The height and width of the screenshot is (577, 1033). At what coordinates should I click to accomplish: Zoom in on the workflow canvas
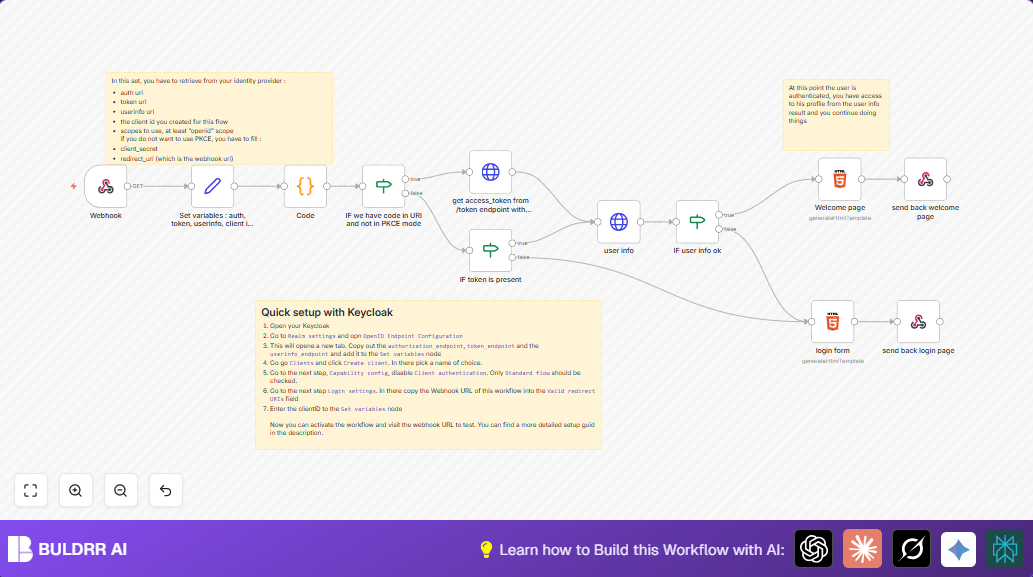point(76,490)
